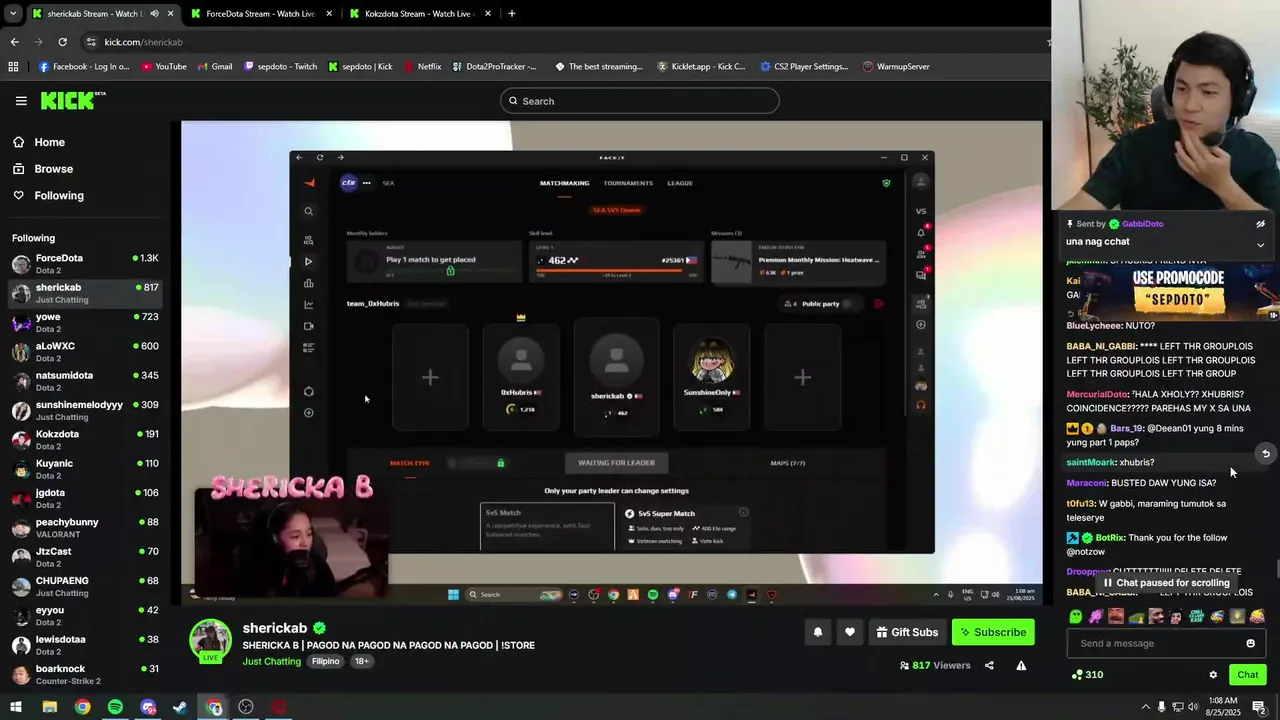1280x720 pixels.
Task: Send message with the Chat button
Action: [x=1247, y=675]
